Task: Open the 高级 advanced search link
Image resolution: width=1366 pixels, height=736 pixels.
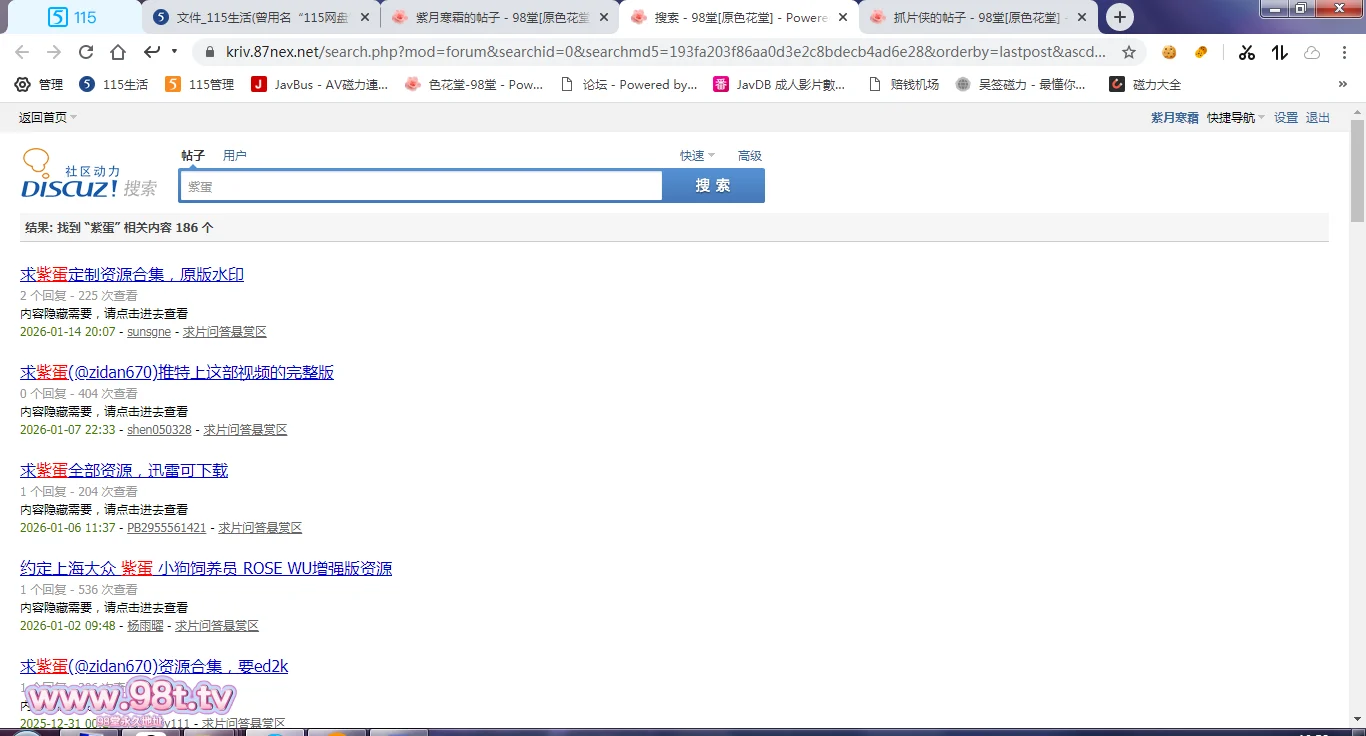Action: click(x=749, y=155)
